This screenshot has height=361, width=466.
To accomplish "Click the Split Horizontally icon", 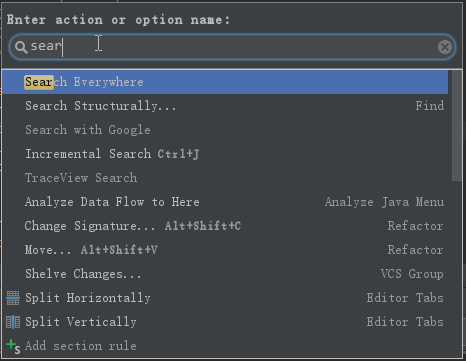I will coord(13,298).
